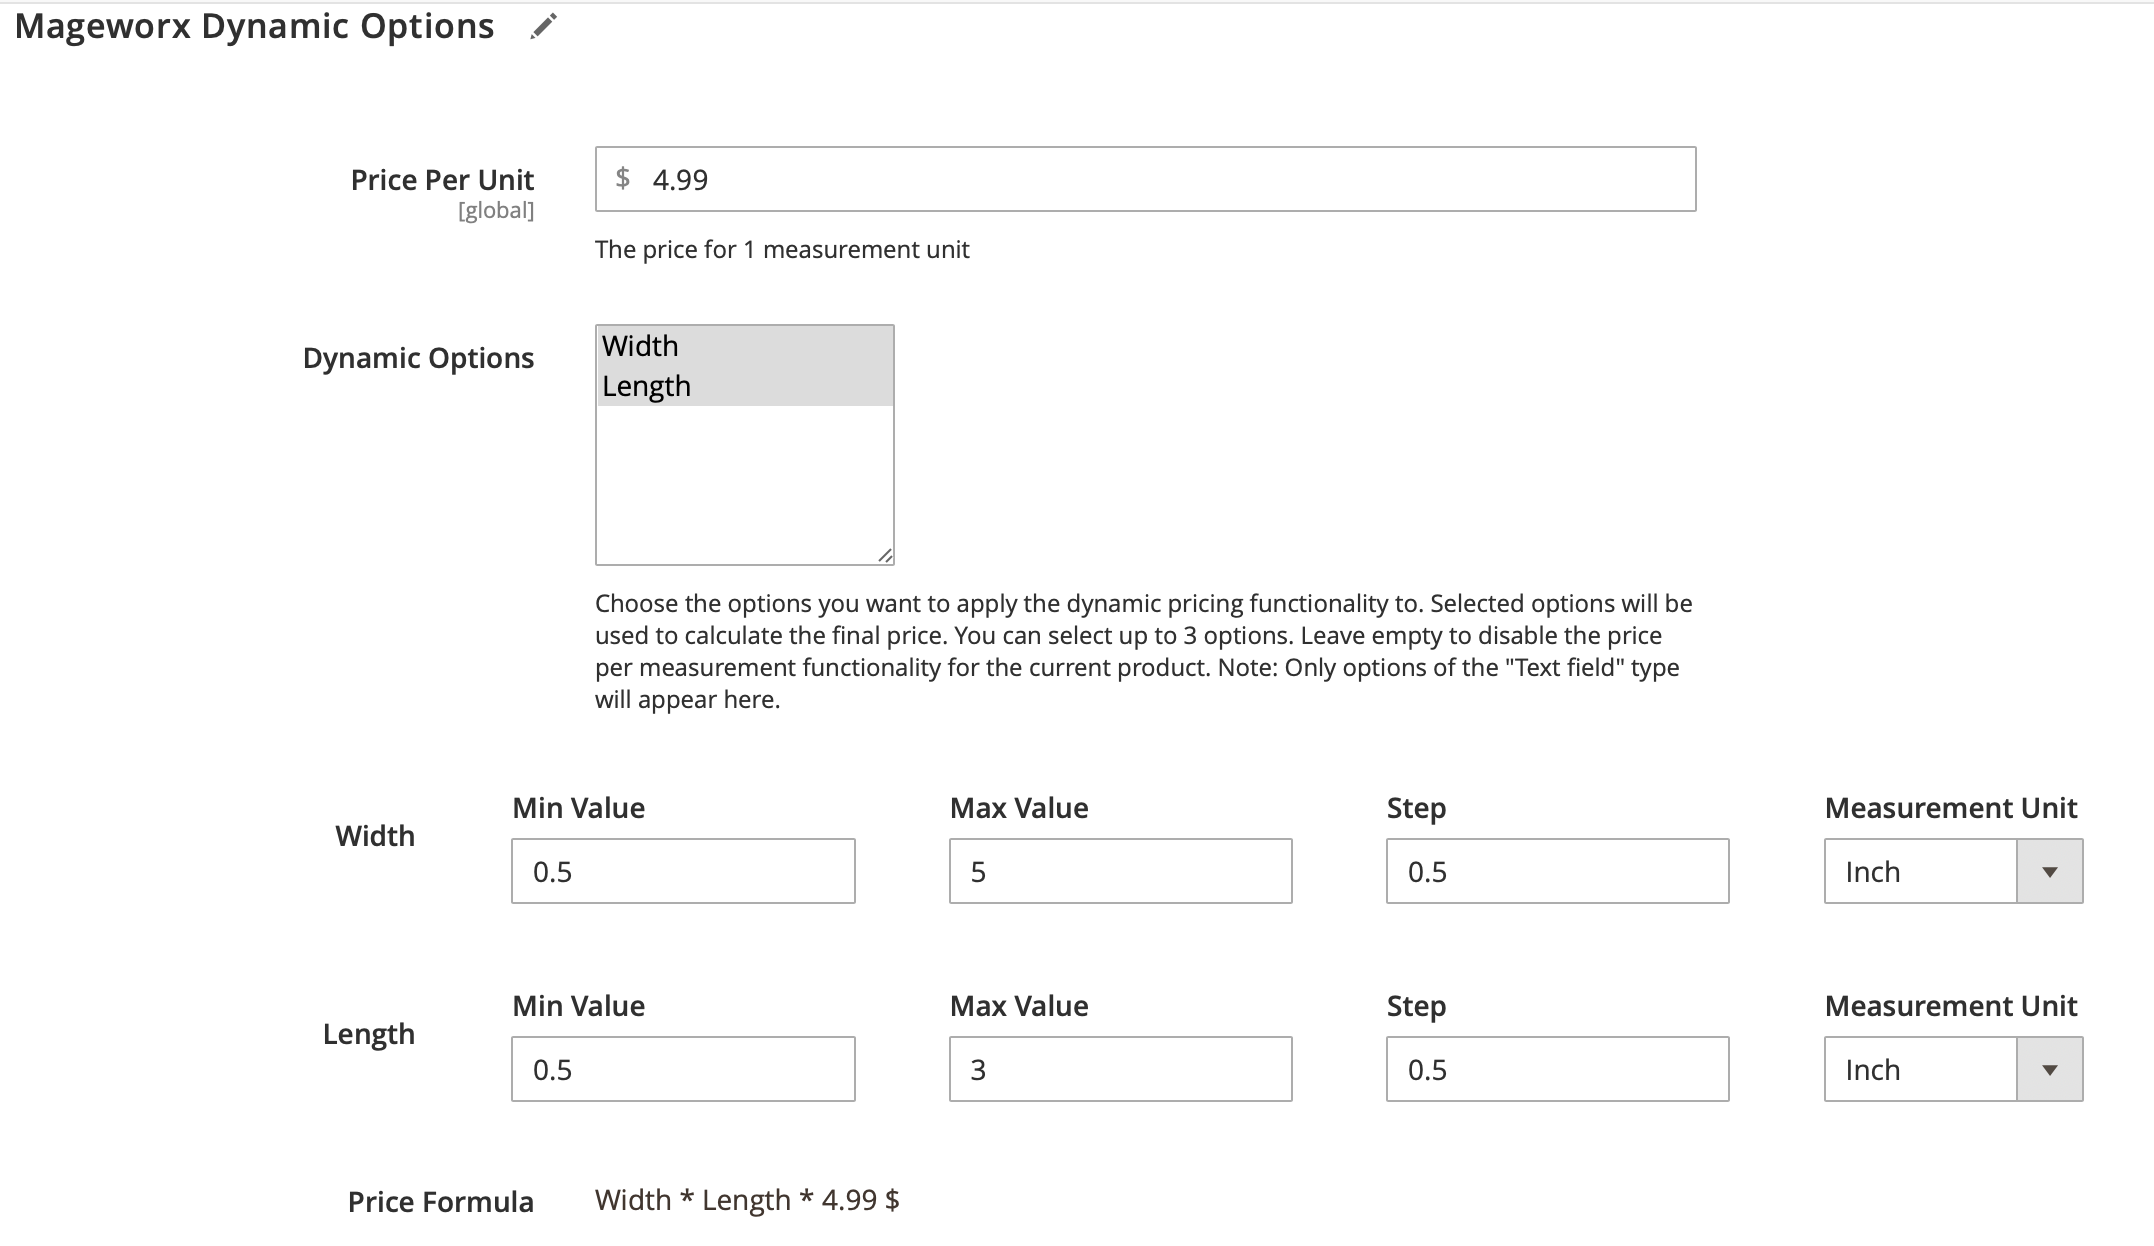Screen dimensions: 2154x1246
Task: Click the Width Step field
Action: (1557, 871)
